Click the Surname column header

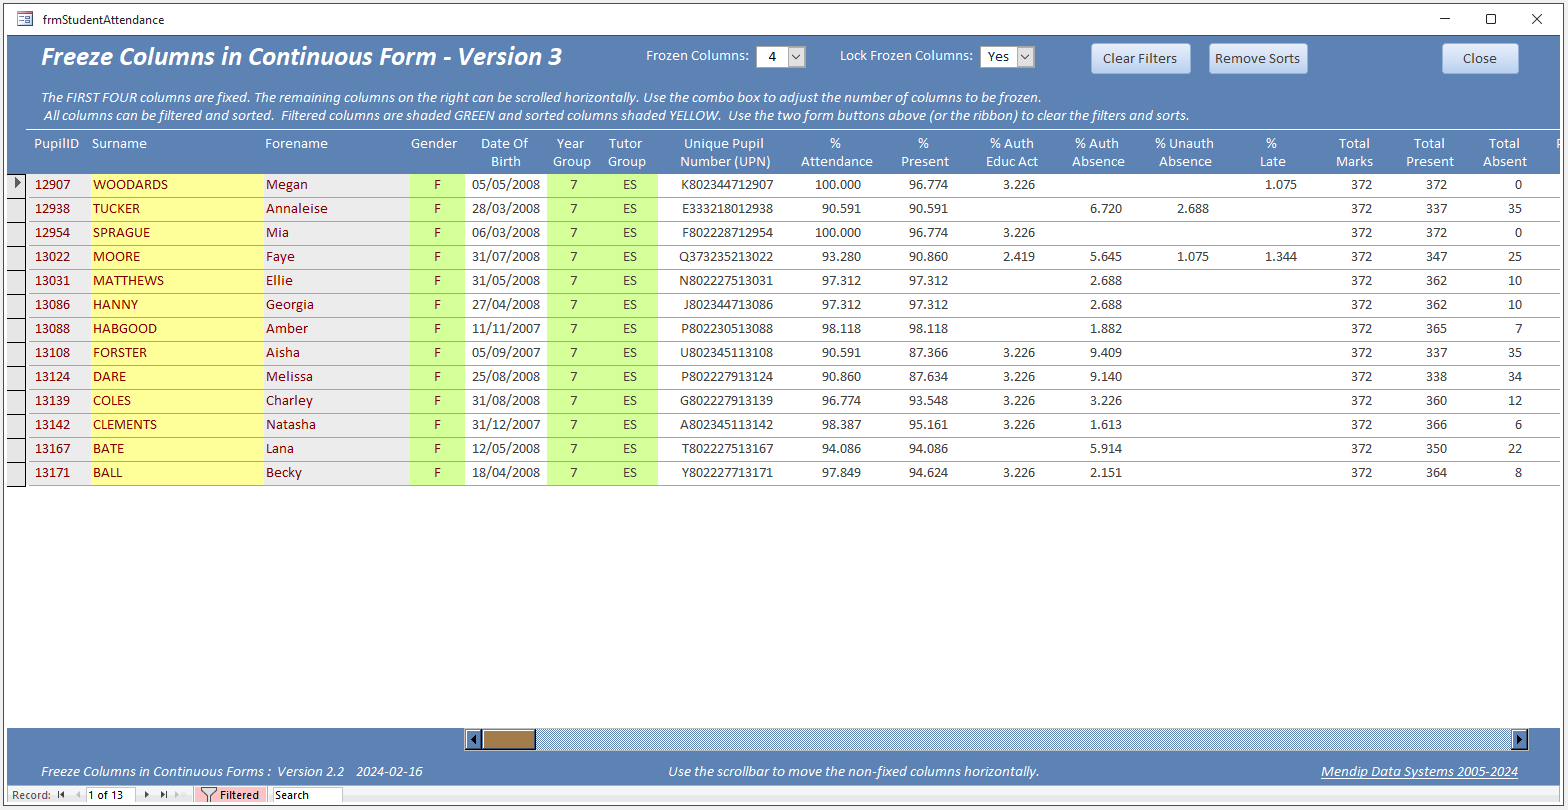119,143
